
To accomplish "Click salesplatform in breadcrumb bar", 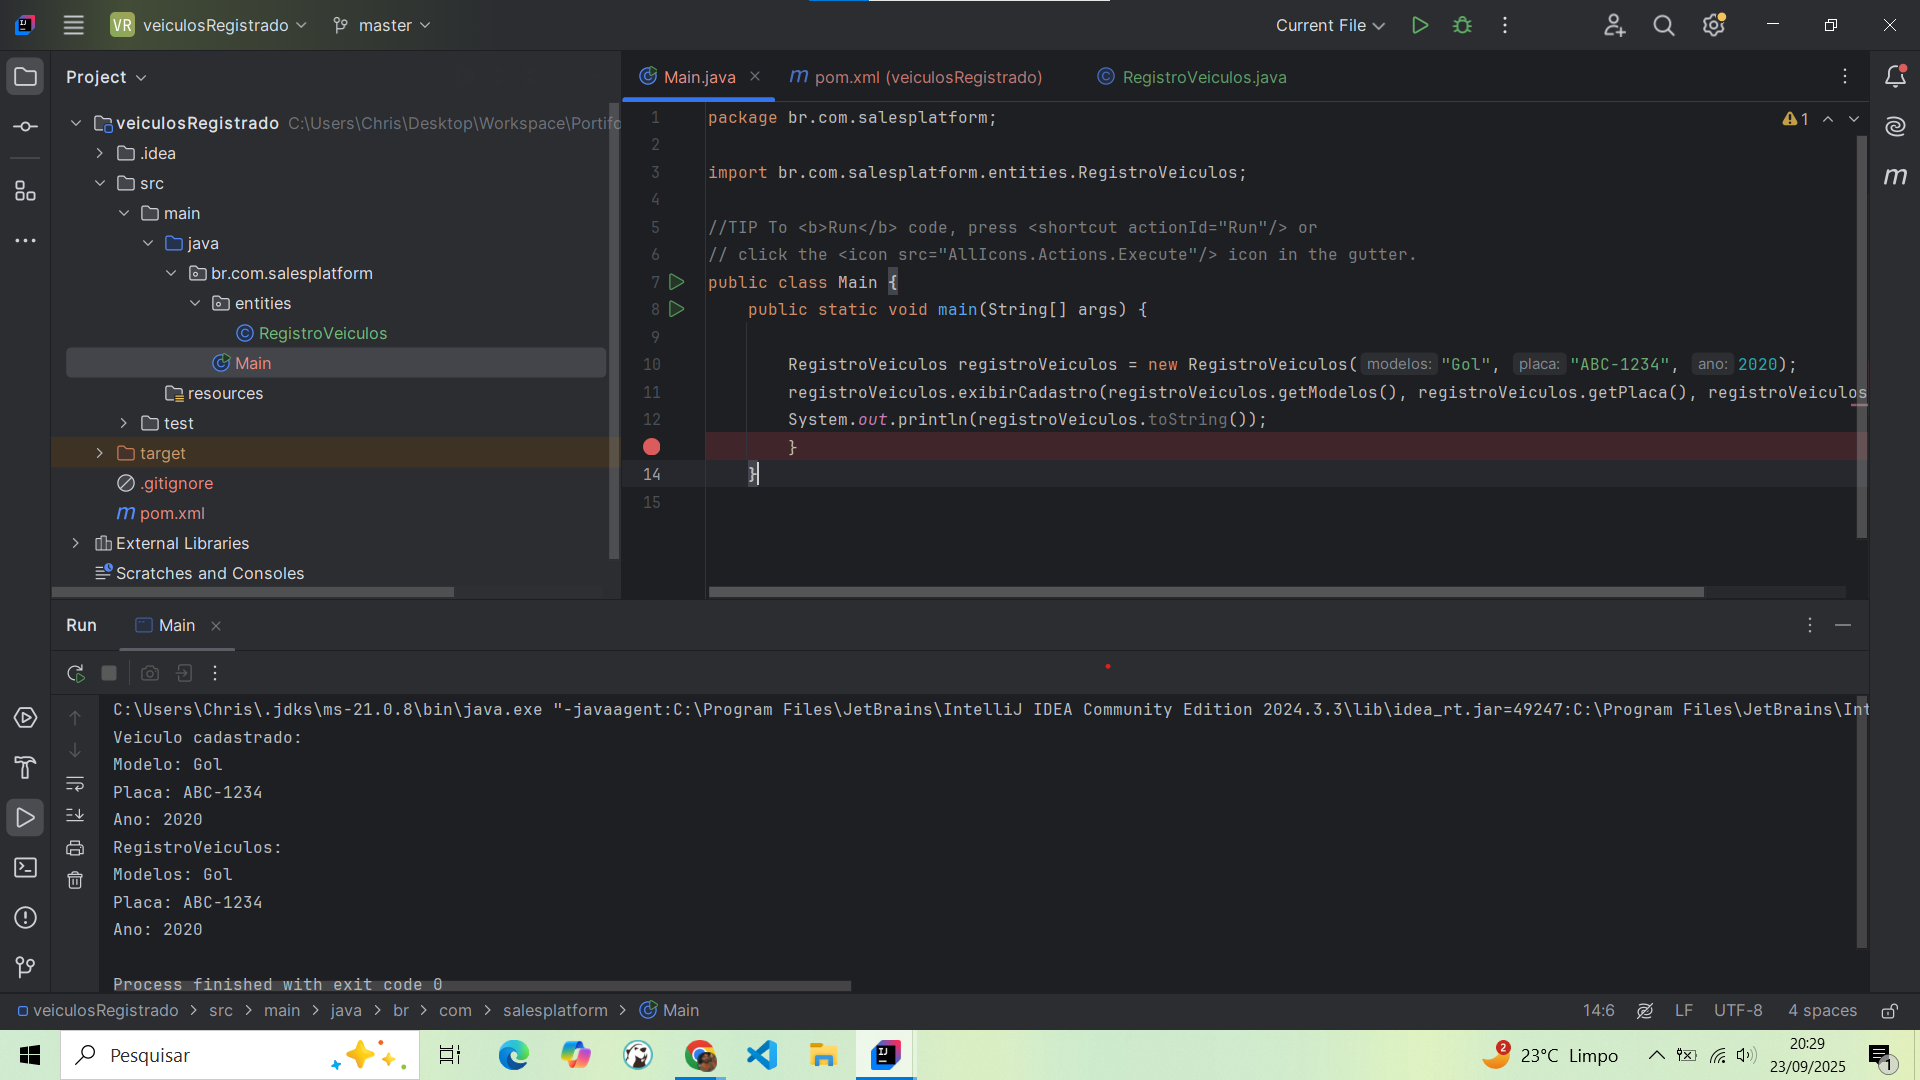I will (555, 1010).
